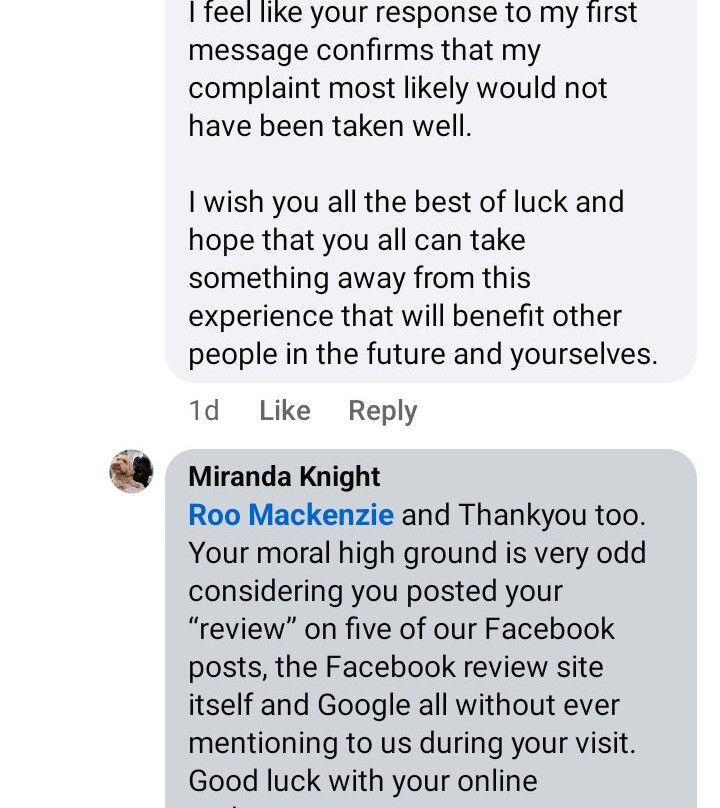Screen dimensions: 720x808
Task: Click the text "and Thankyou too."
Action: pyautogui.click(x=523, y=515)
